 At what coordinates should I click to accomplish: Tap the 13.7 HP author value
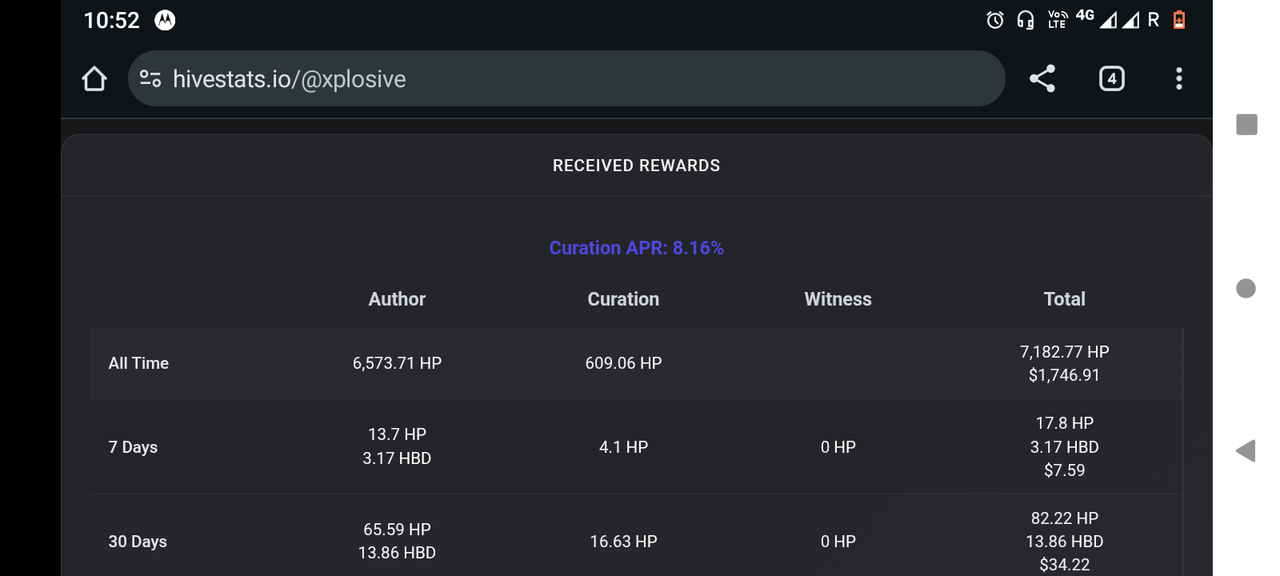pos(397,434)
